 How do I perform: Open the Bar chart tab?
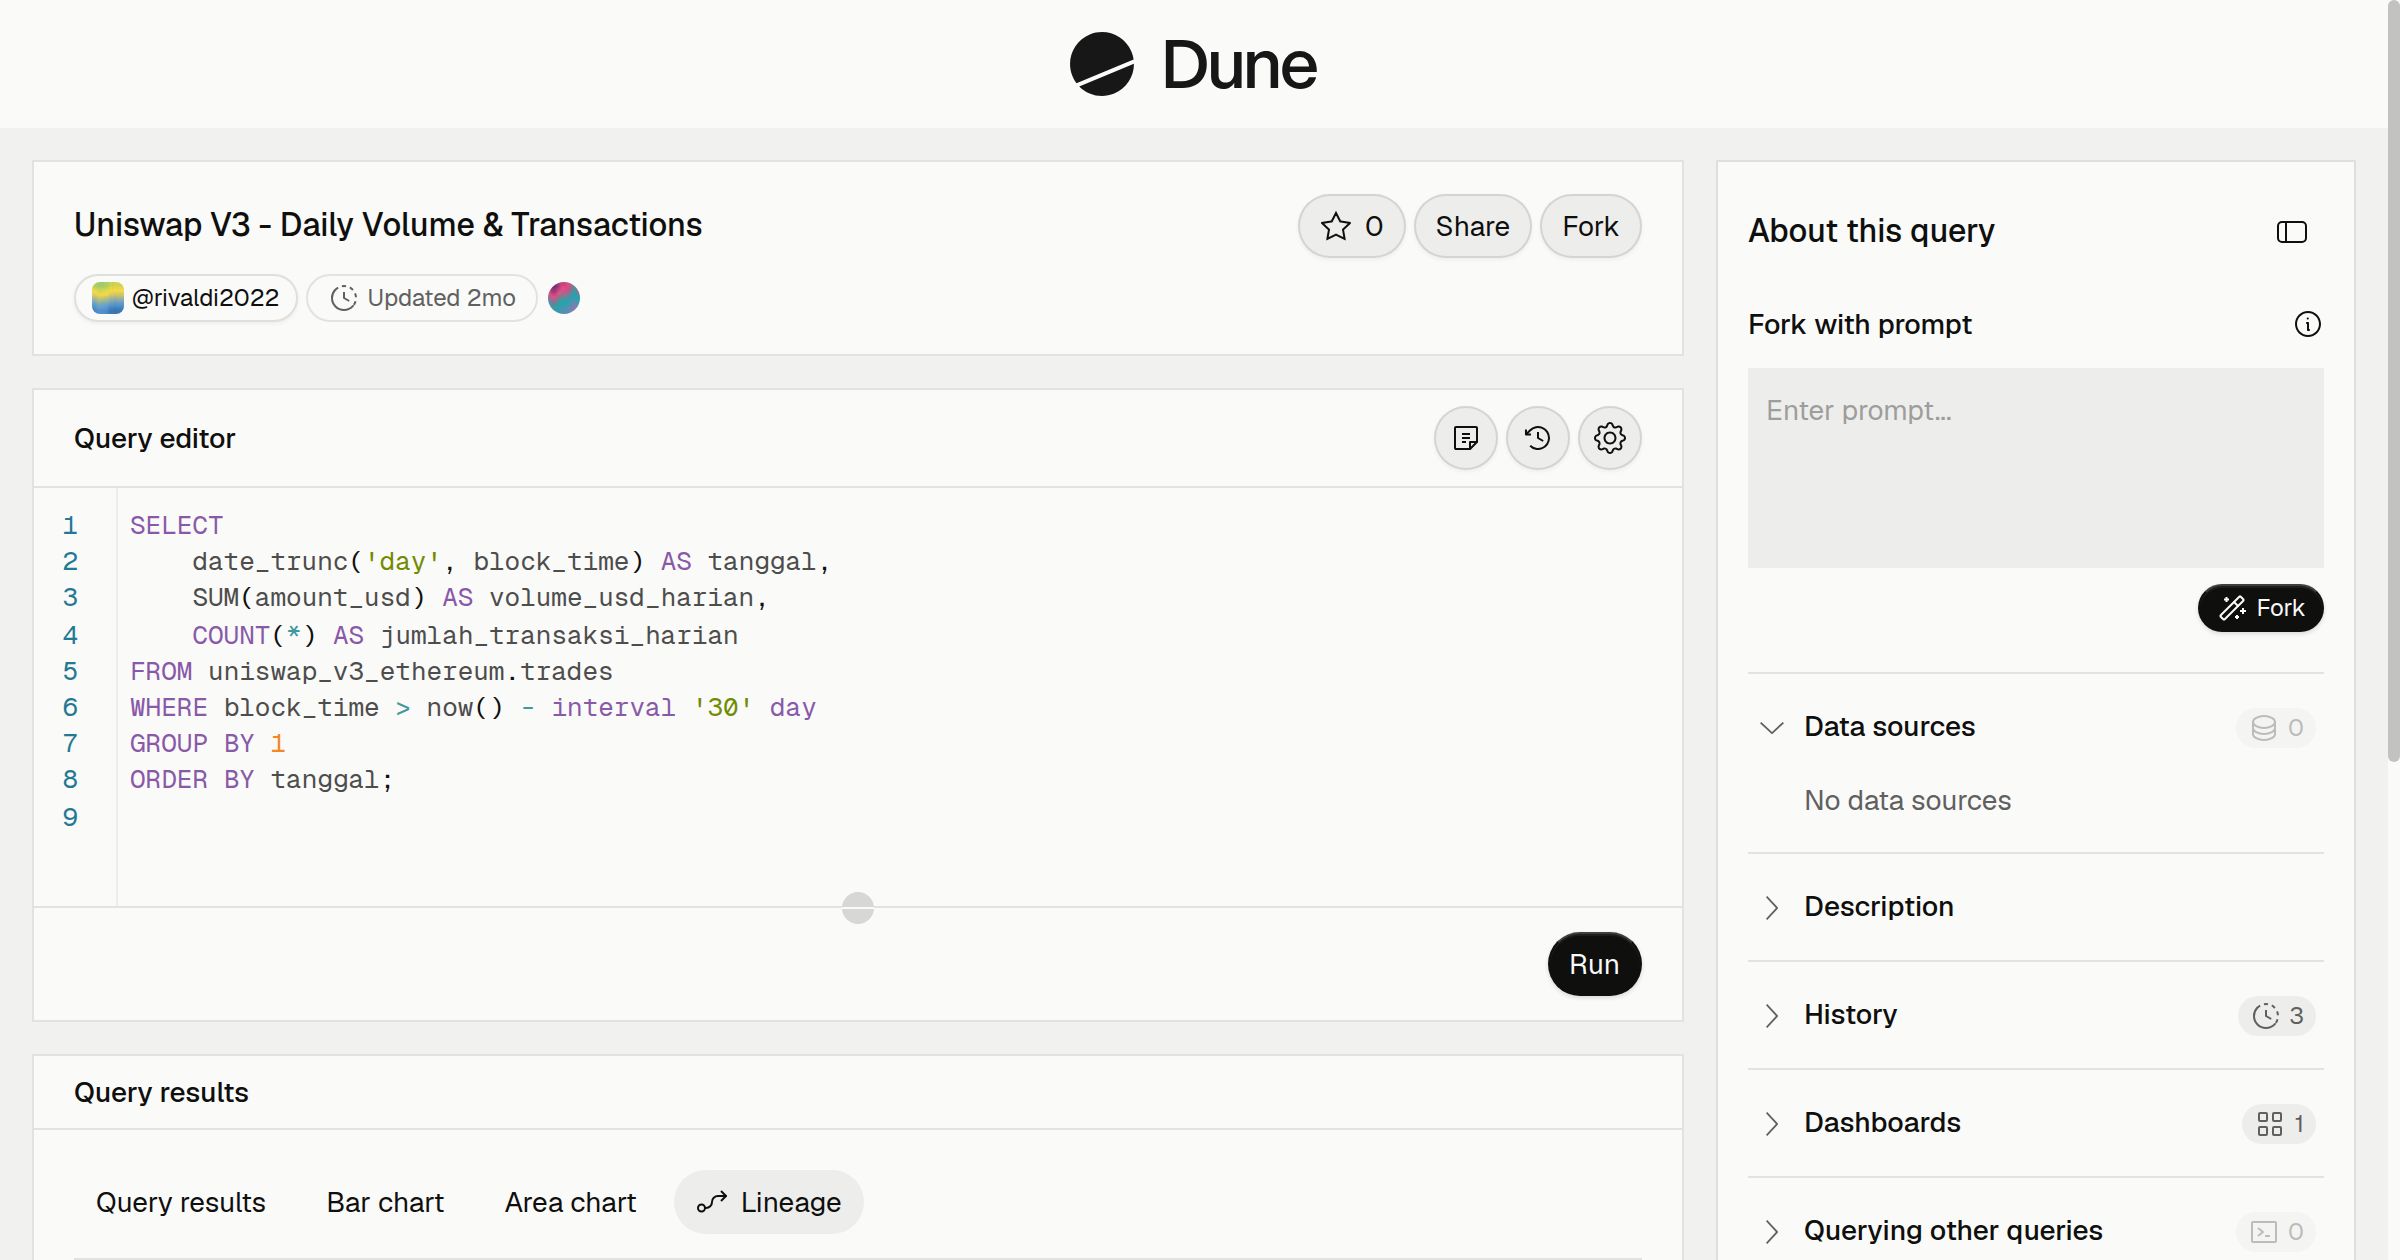[x=385, y=1202]
